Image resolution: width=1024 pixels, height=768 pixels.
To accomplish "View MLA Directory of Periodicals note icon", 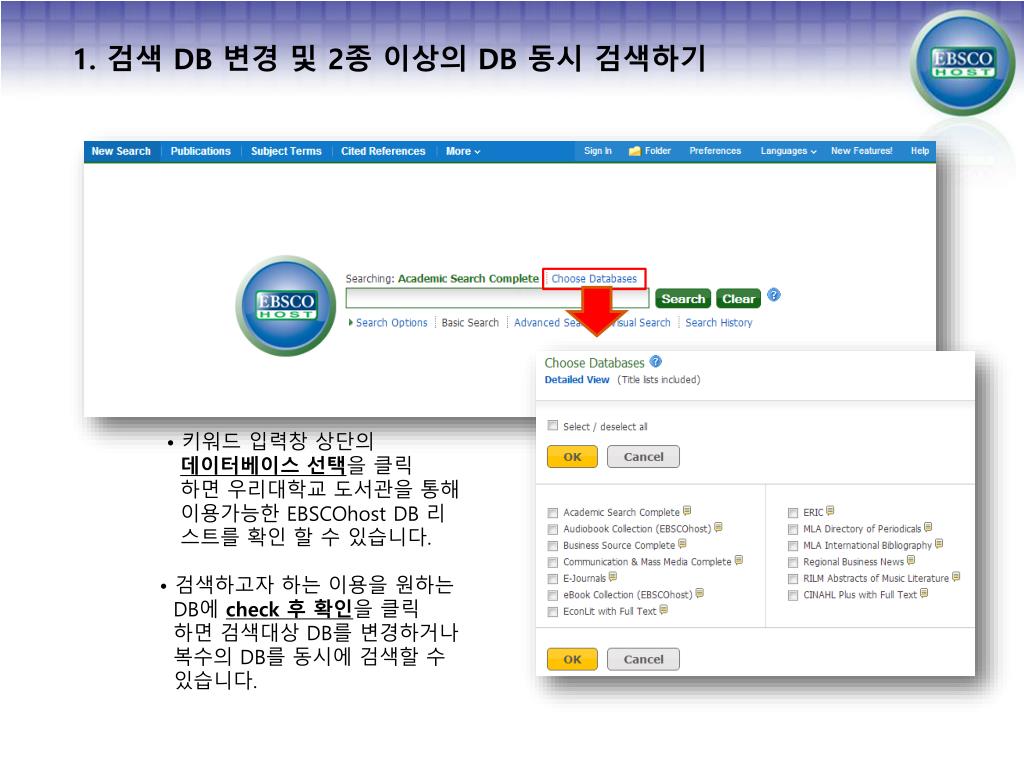I will tap(929, 527).
